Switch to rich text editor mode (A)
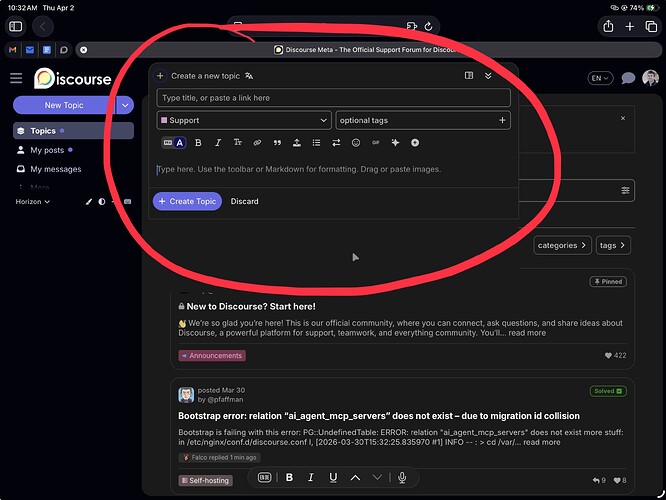 point(180,143)
